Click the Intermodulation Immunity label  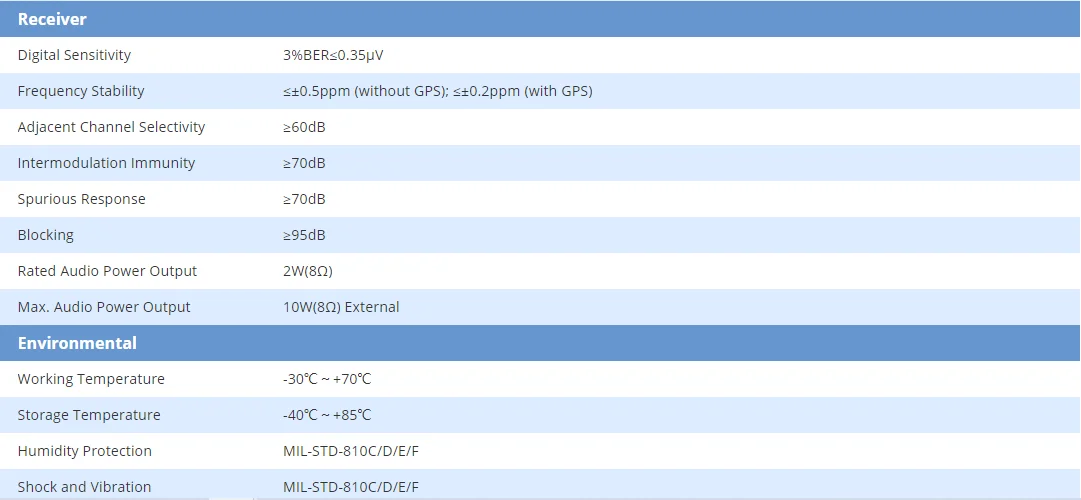pos(106,163)
